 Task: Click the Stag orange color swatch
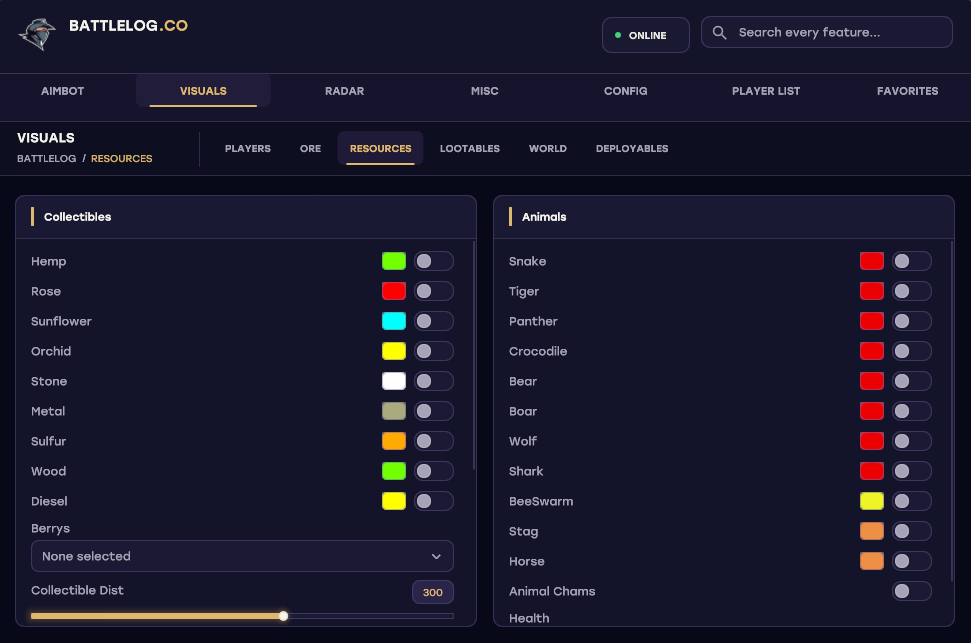[872, 531]
